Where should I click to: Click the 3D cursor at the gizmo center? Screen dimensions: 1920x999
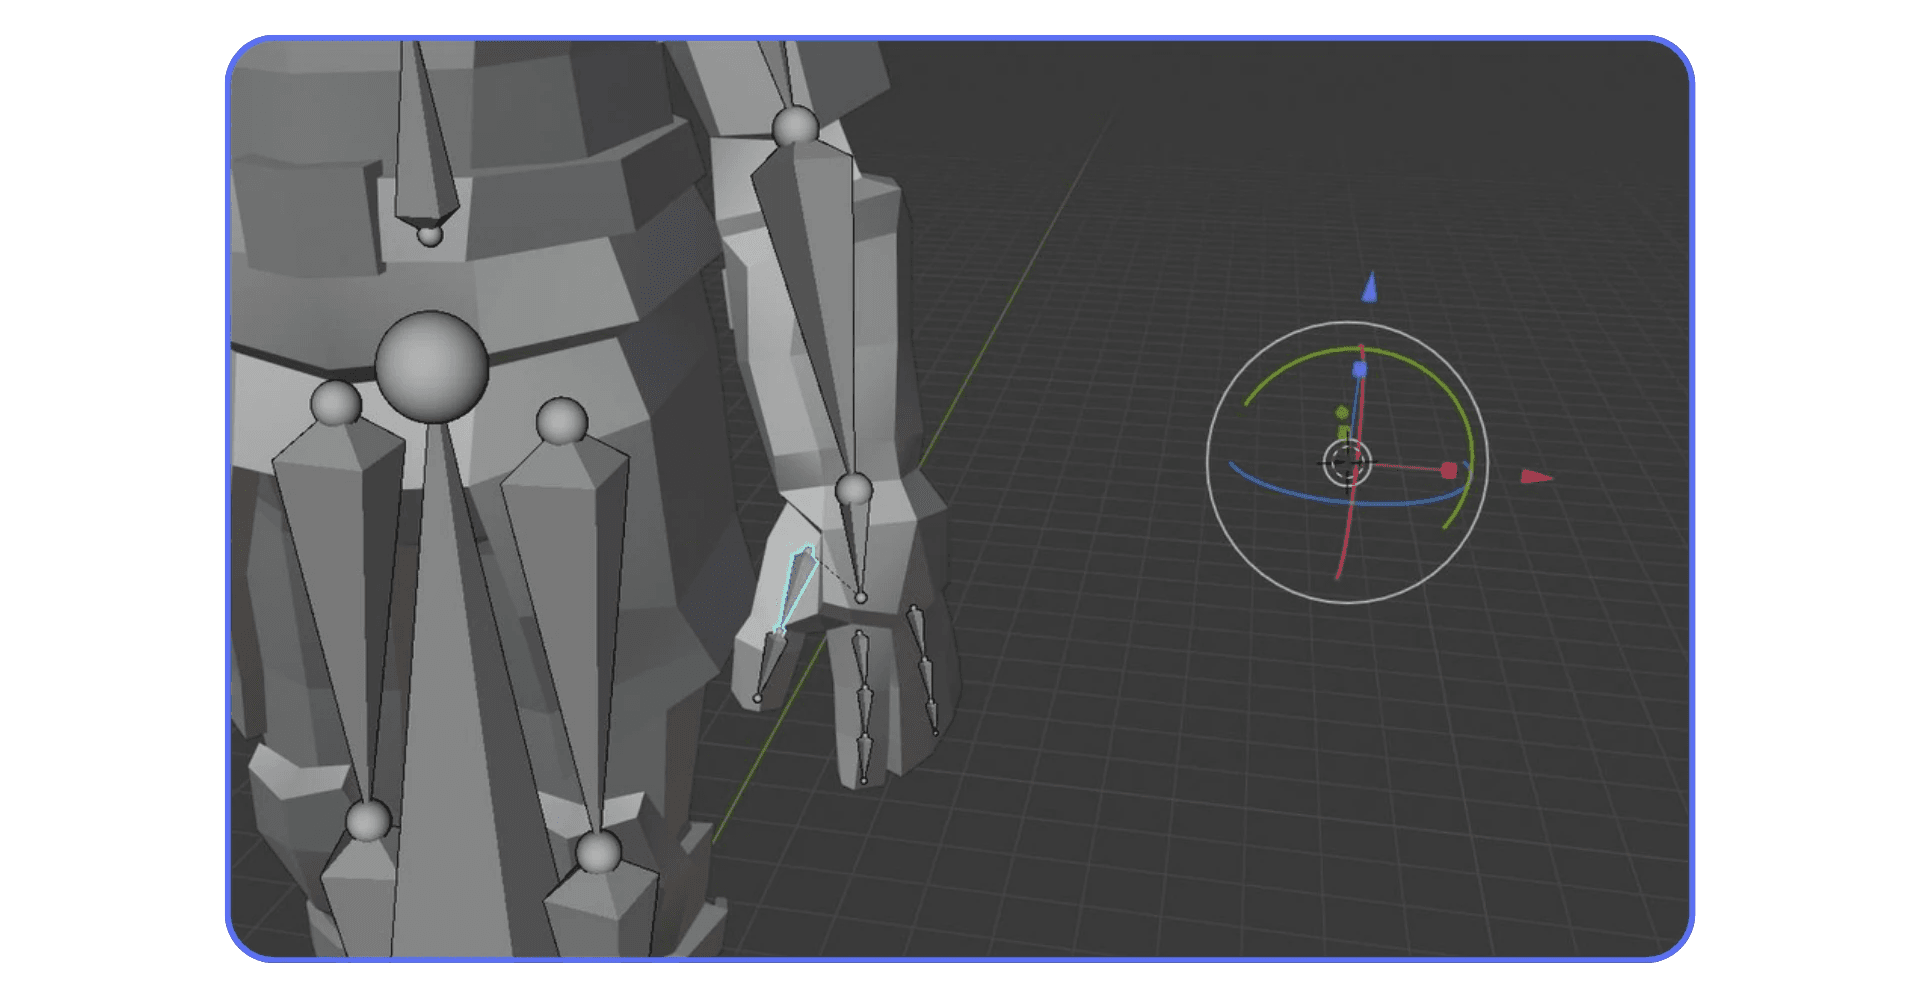pyautogui.click(x=1346, y=462)
